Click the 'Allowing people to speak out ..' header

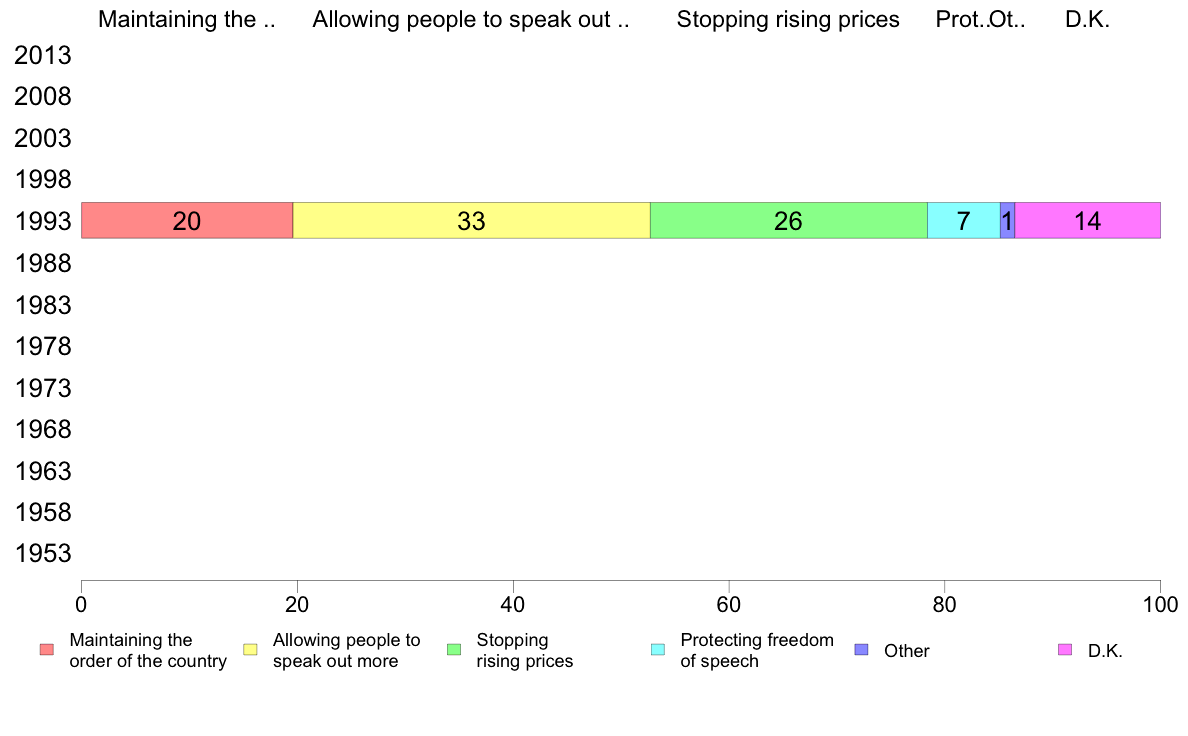pyautogui.click(x=471, y=20)
